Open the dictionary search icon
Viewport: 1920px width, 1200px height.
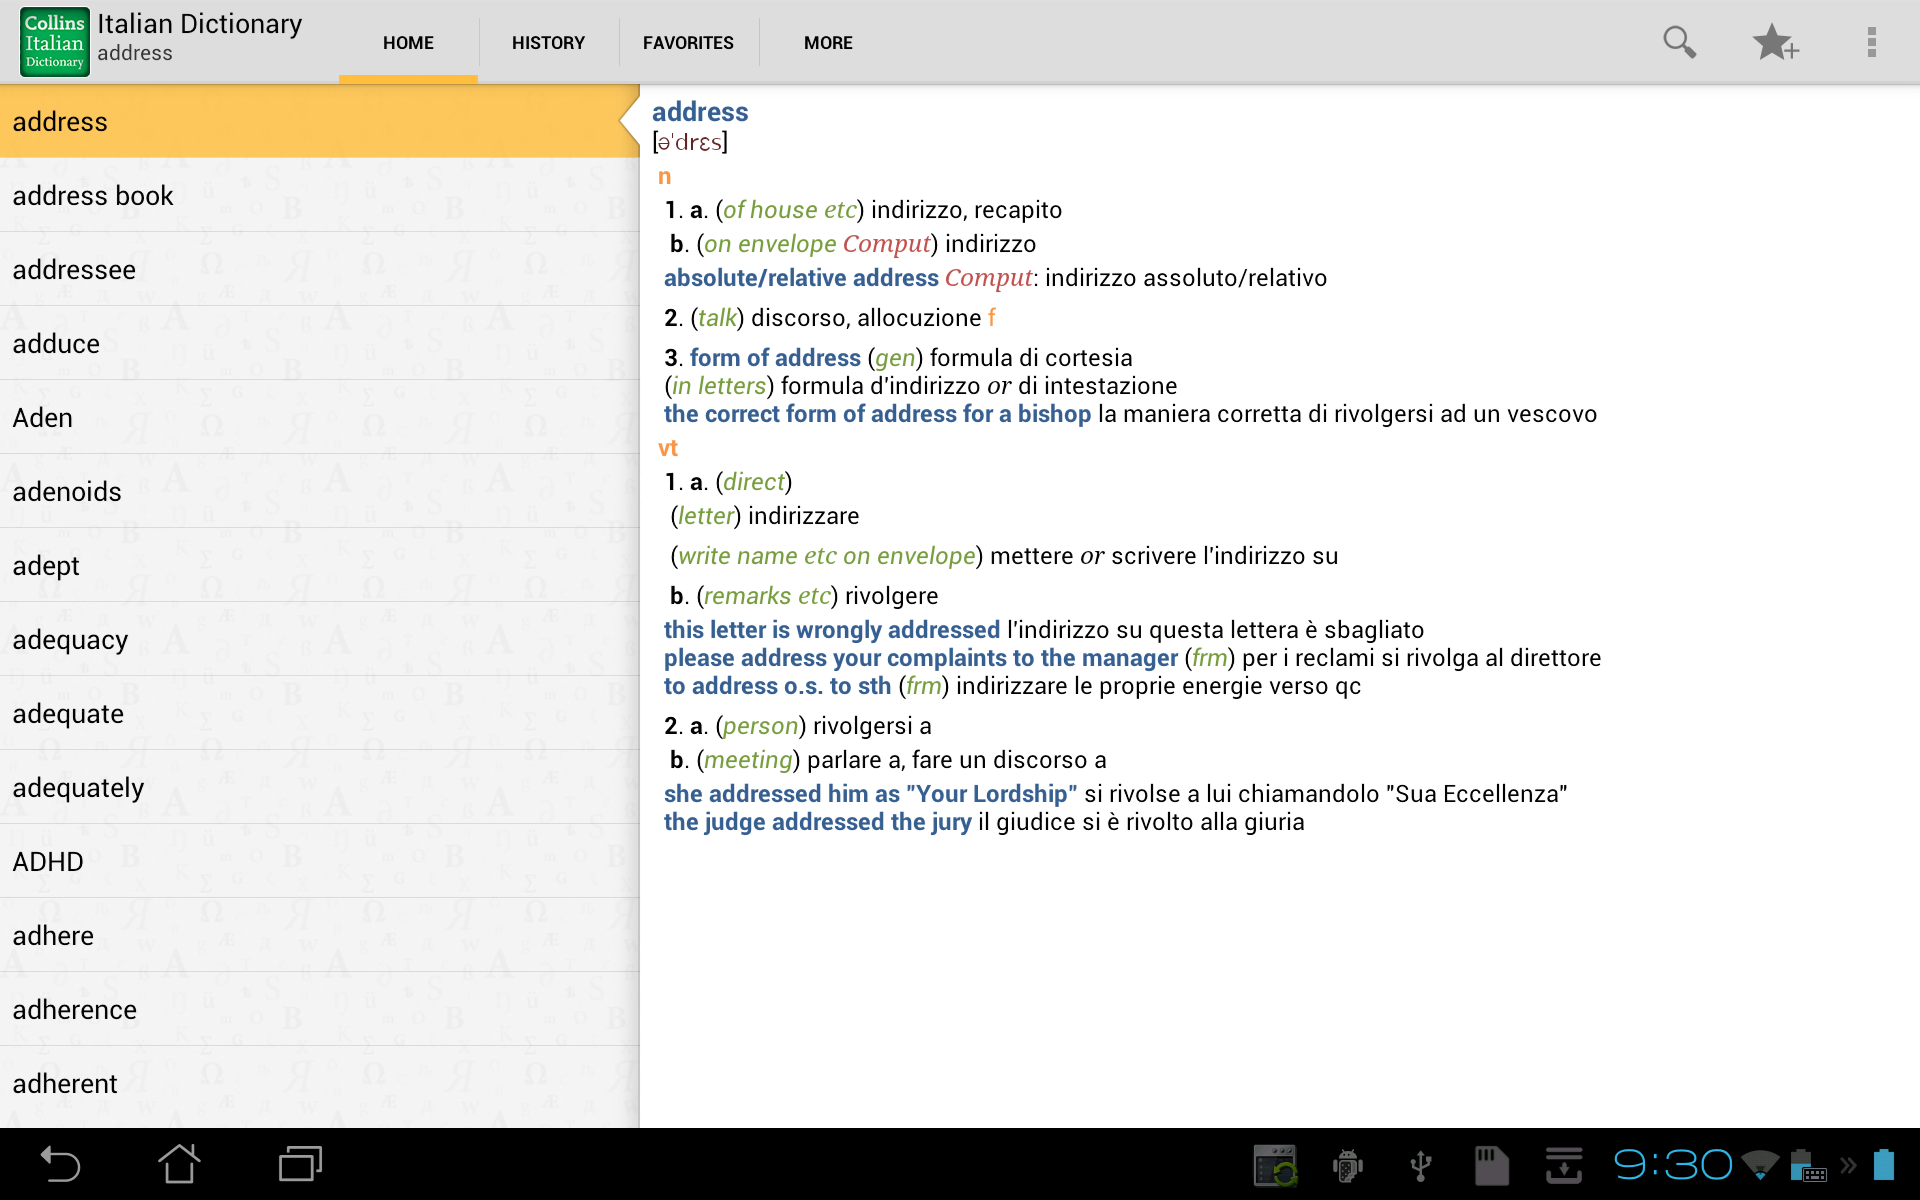coord(1679,42)
